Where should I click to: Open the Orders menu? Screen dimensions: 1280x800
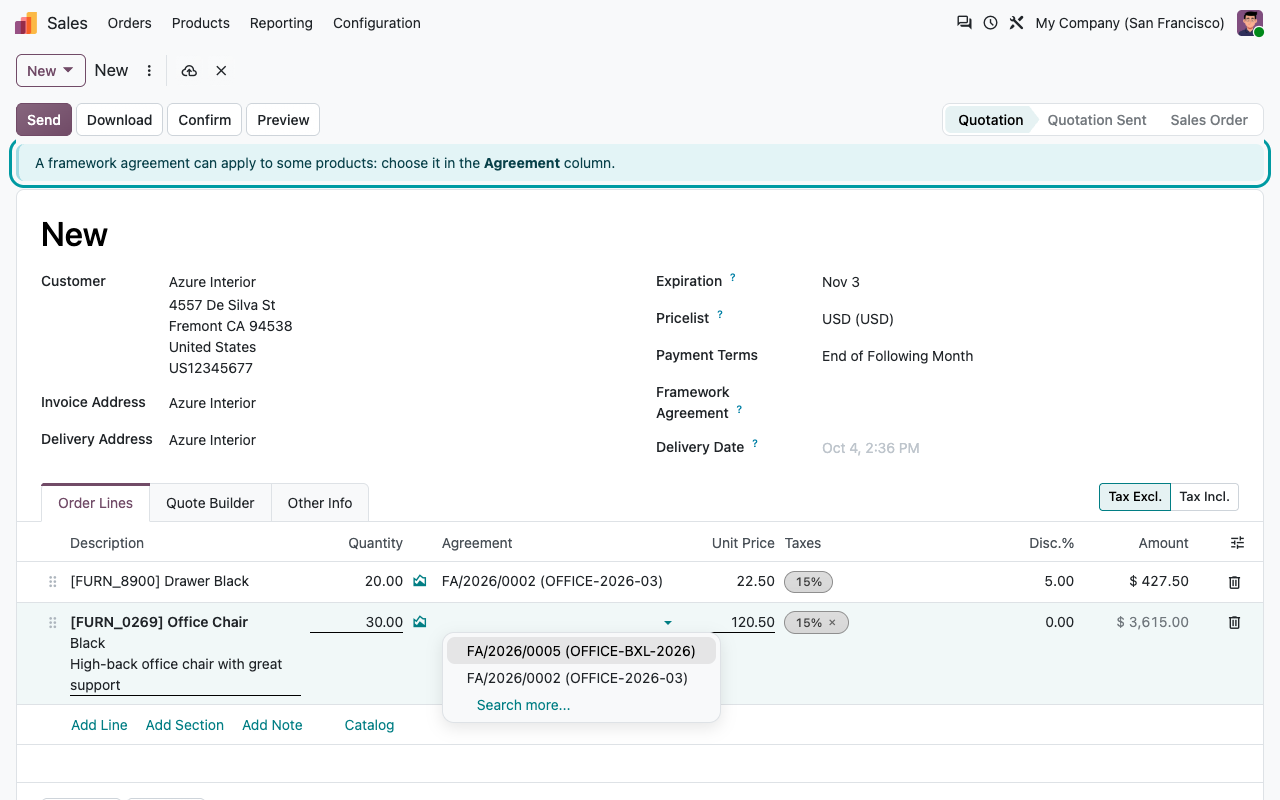coord(130,23)
